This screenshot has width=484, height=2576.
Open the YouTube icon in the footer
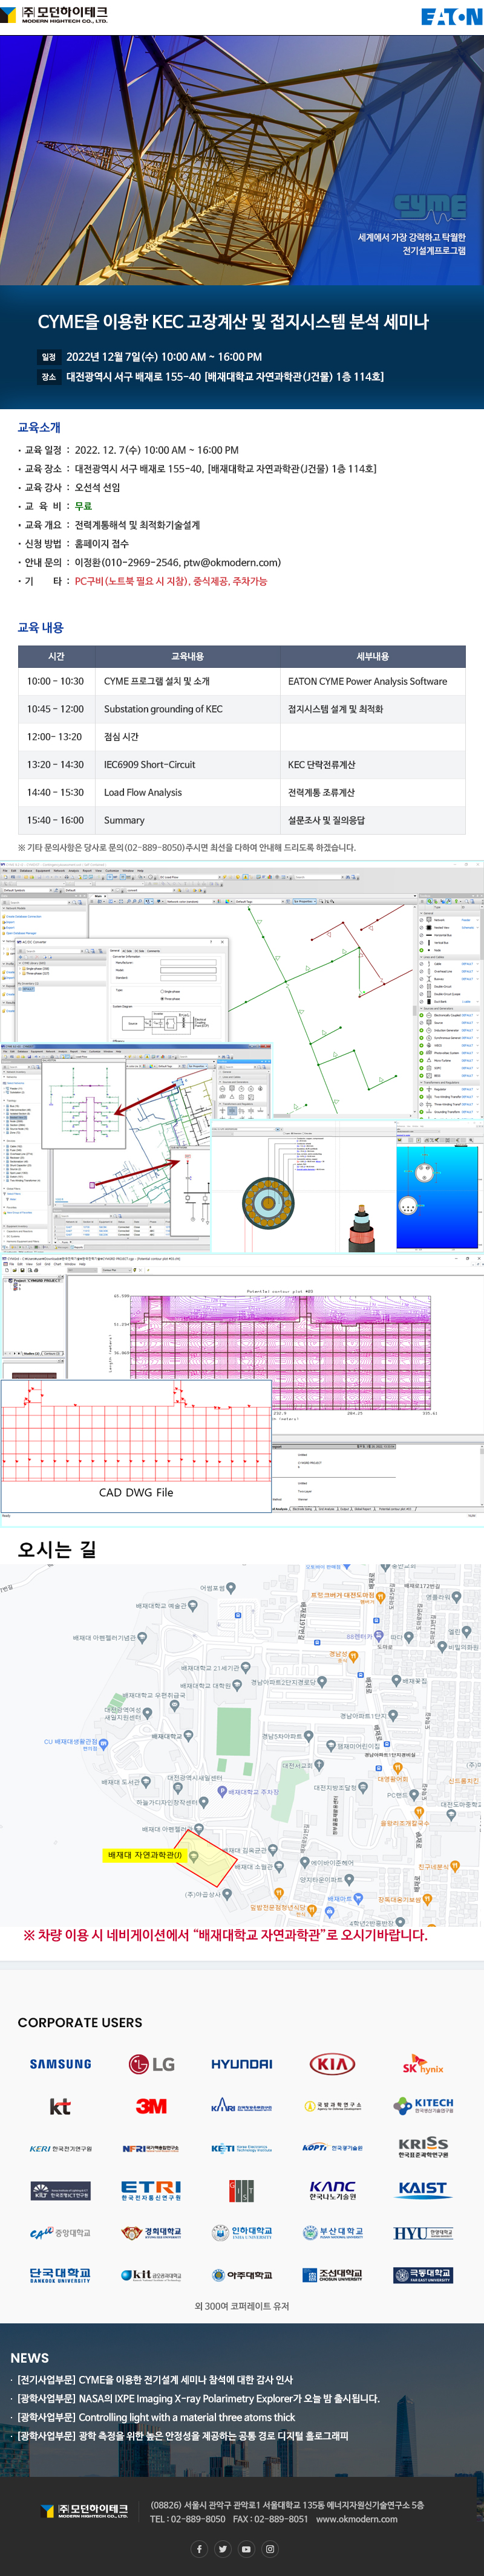(246, 2549)
